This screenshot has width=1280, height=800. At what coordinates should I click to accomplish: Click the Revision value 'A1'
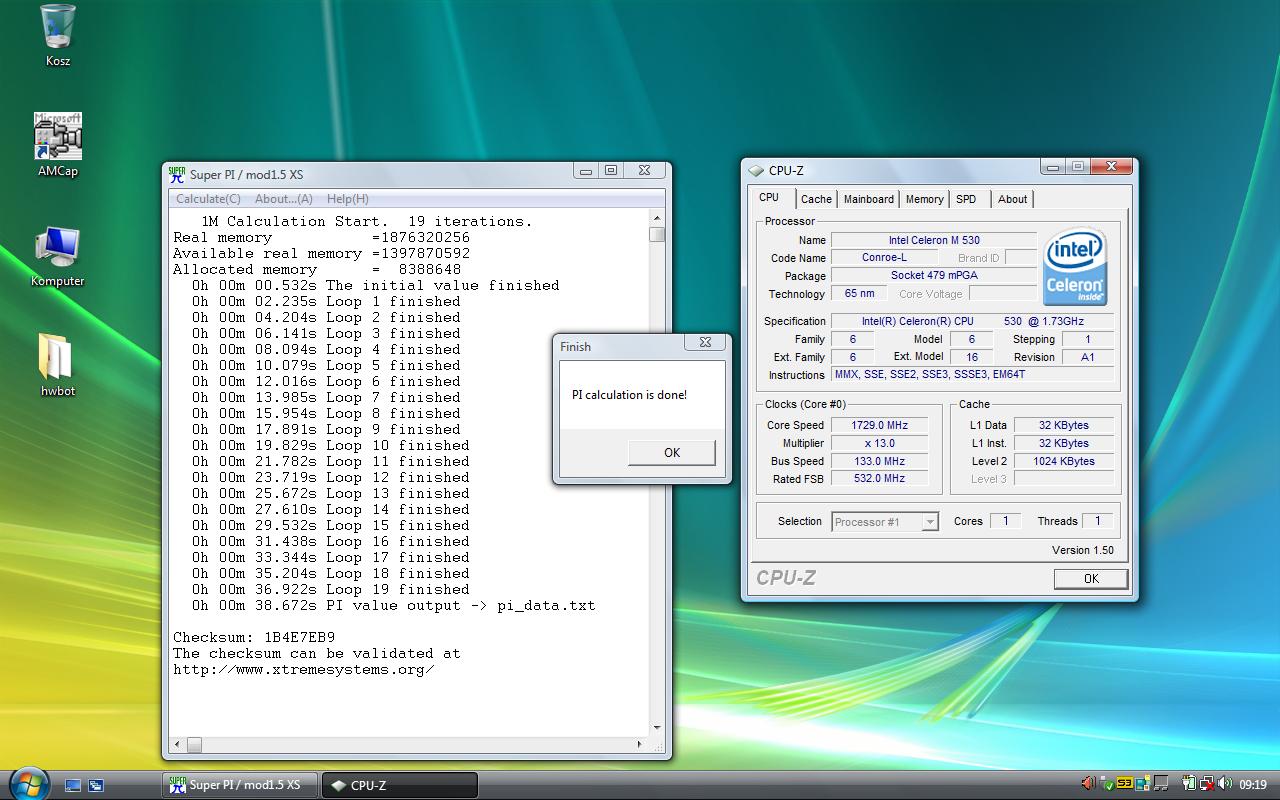click(x=1088, y=357)
